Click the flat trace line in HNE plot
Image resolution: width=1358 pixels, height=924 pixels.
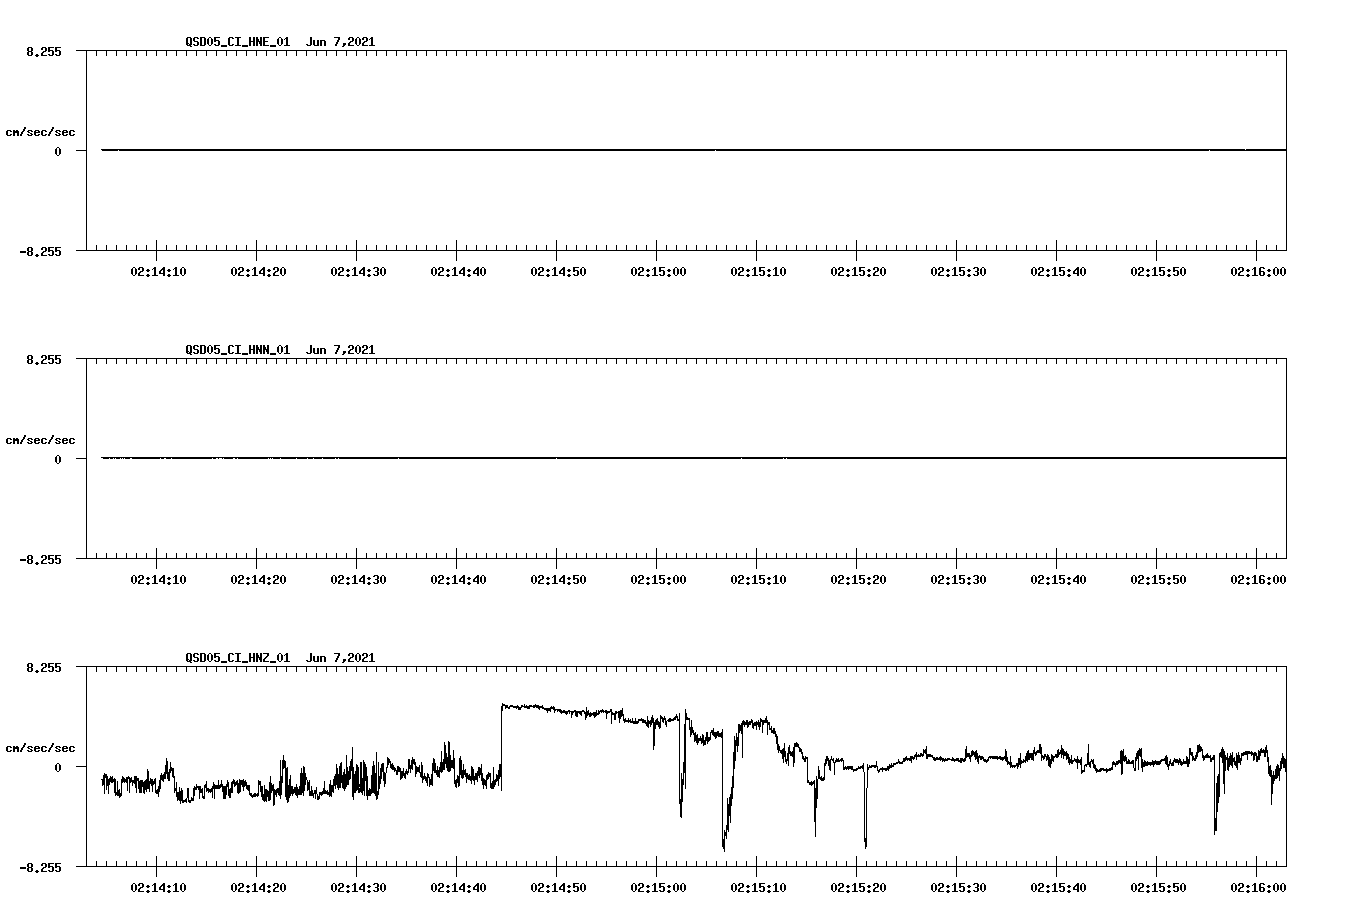[694, 150]
